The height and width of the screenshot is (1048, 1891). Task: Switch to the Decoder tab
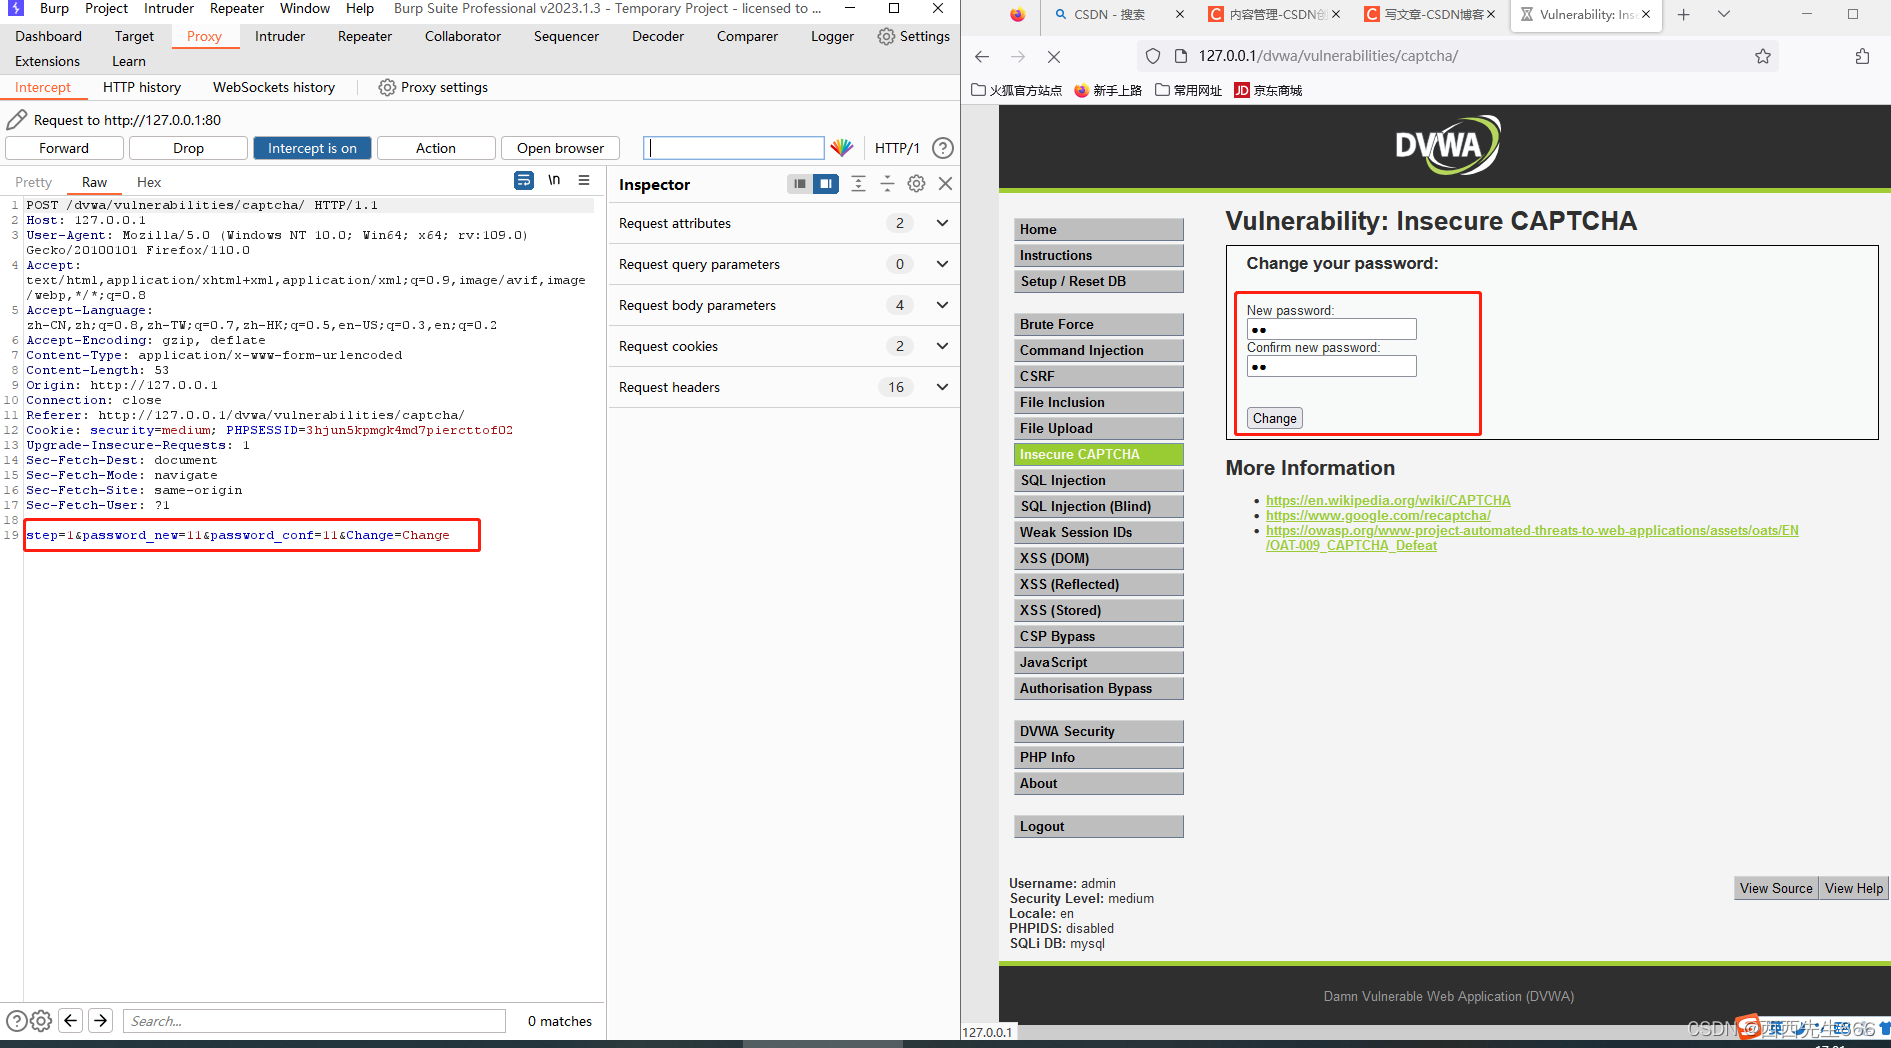click(658, 36)
